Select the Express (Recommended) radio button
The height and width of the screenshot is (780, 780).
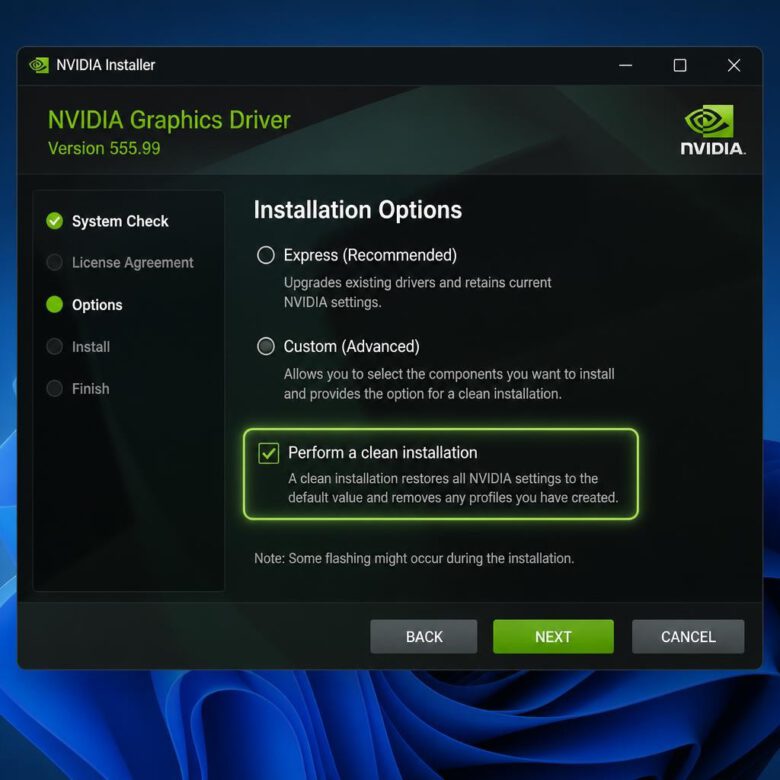tap(266, 255)
